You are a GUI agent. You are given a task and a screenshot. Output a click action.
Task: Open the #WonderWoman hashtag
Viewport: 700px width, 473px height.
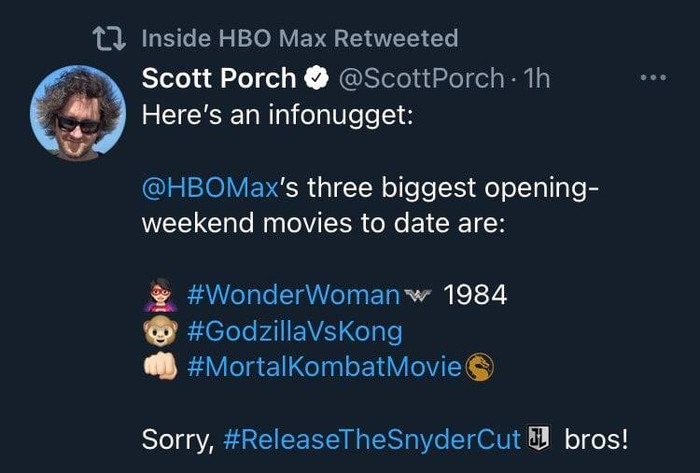coord(294,295)
